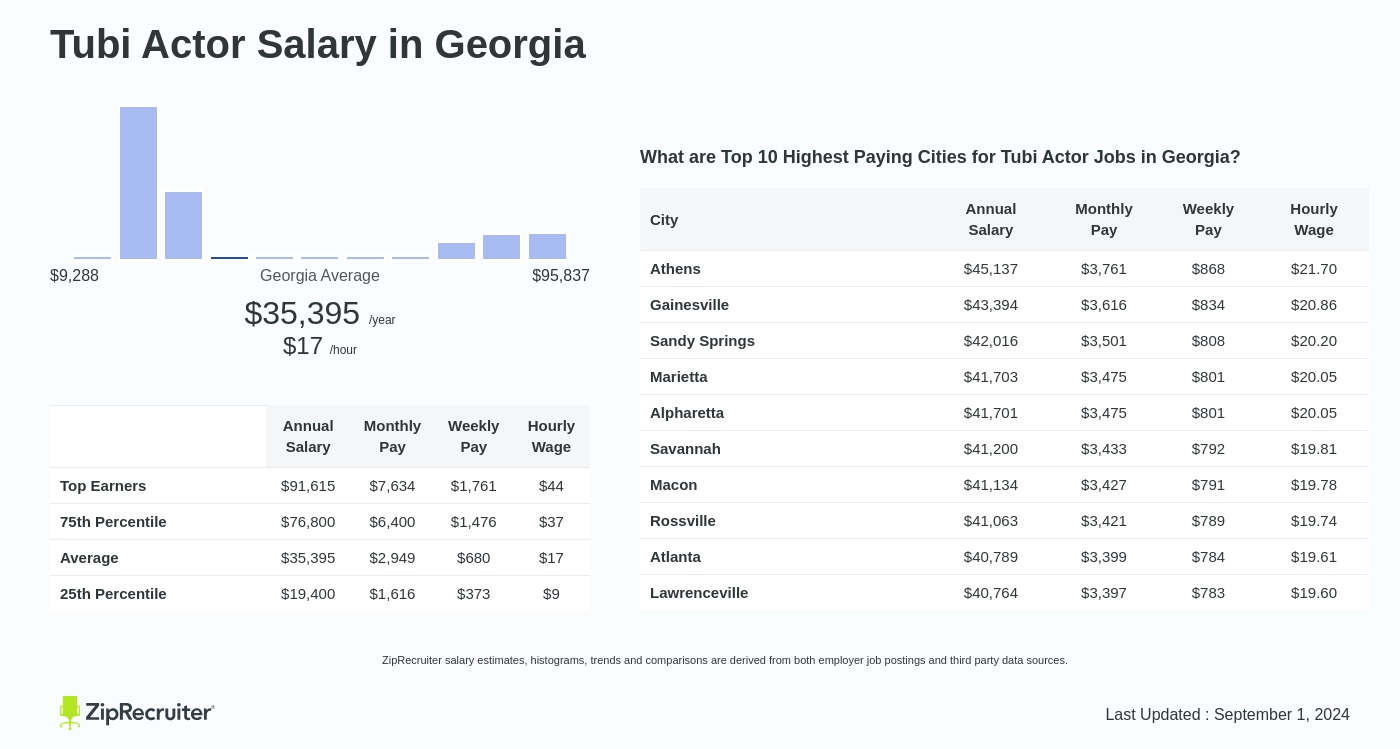
Task: Click the Top 10 Highest Paying Cities heading
Action: point(940,157)
